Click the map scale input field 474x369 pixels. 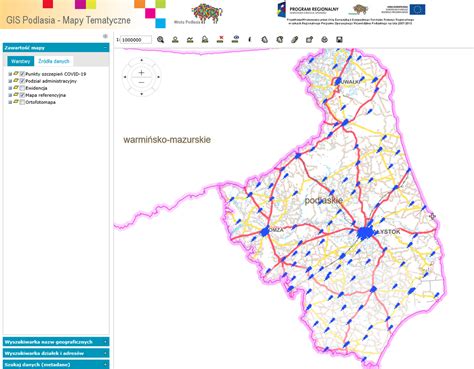click(x=136, y=40)
